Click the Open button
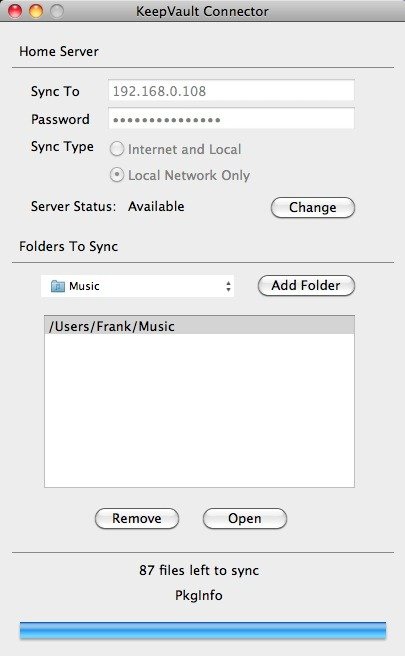The image size is (405, 656). pos(245,519)
